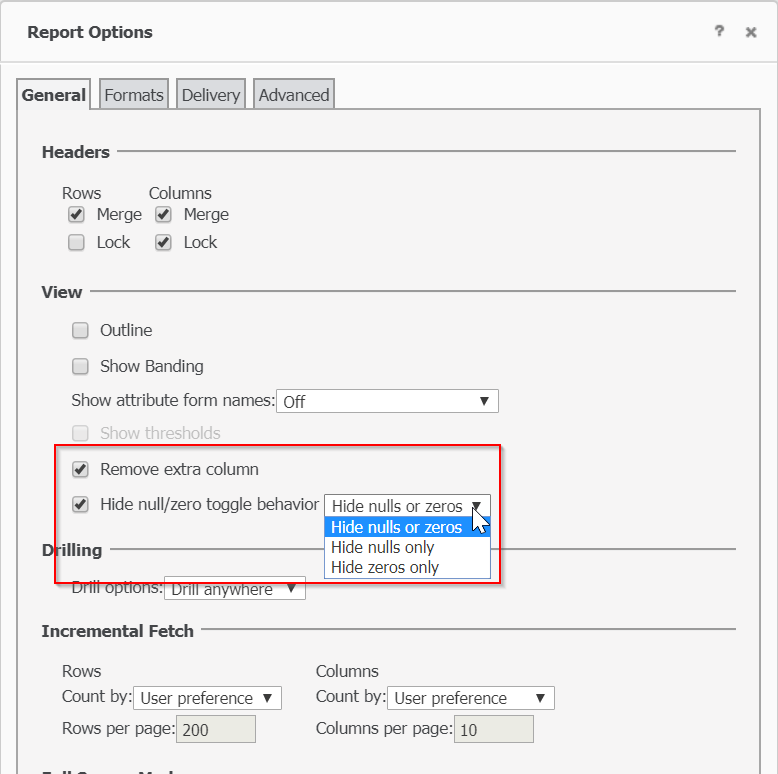The width and height of the screenshot is (778, 774).
Task: Open Show attribute form names dropdown
Action: click(387, 401)
